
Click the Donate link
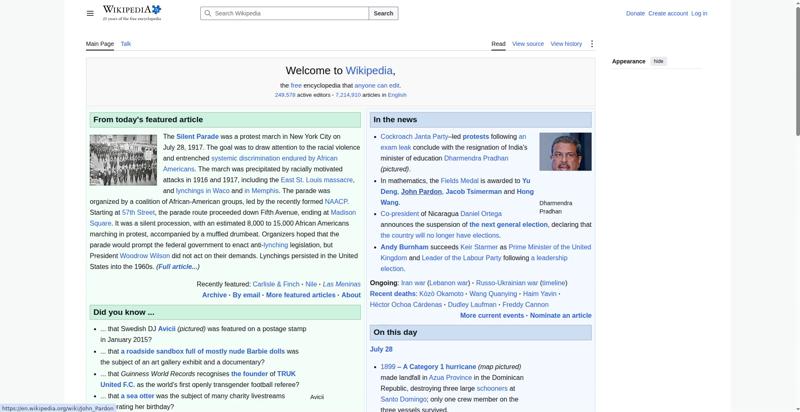pos(635,13)
